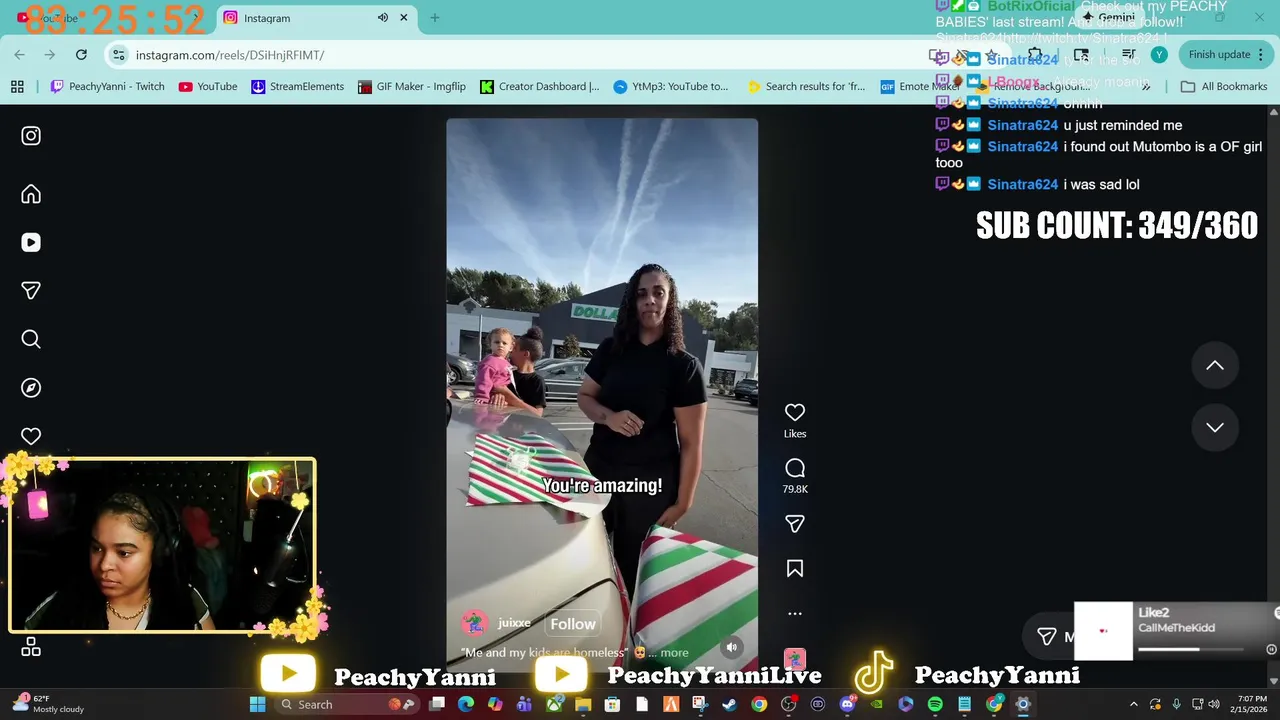Open Chrome apps grid in bookmarks bar
The height and width of the screenshot is (720, 1280).
[x=17, y=87]
